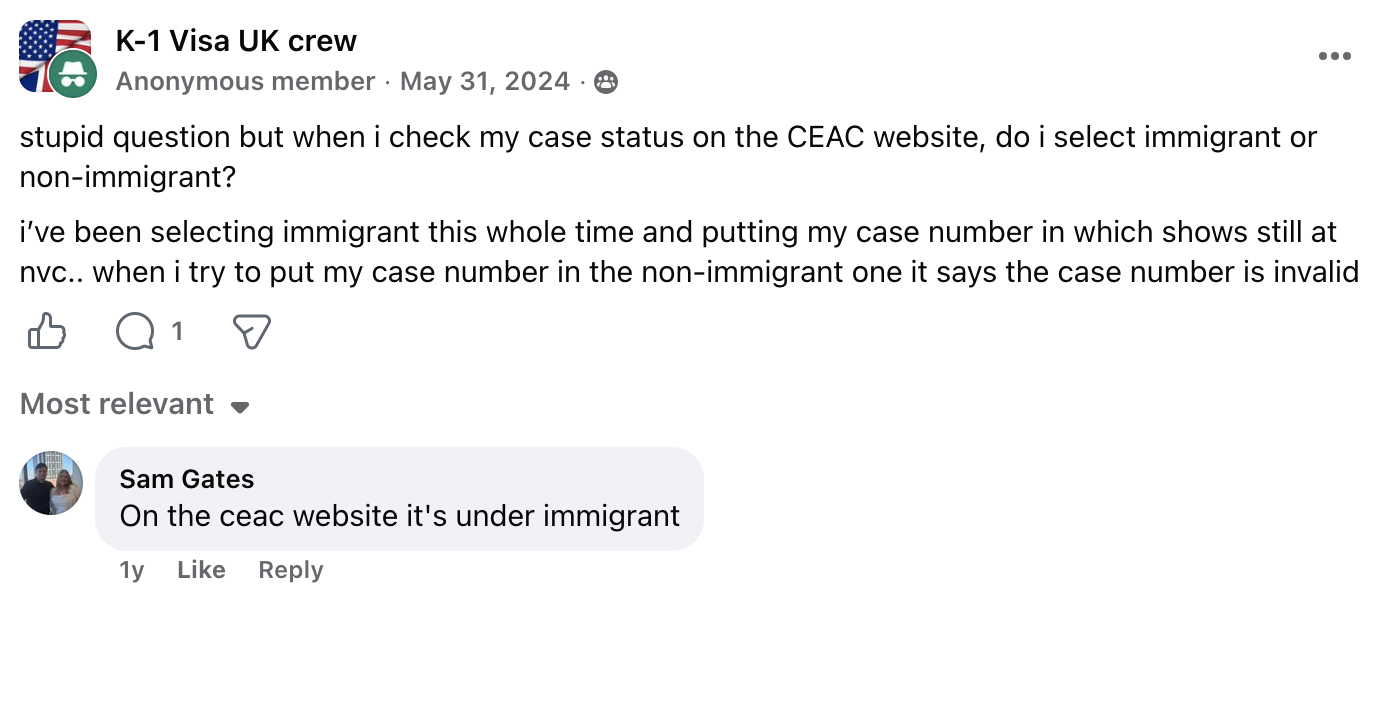
Task: Click the Anonymous member label
Action: tap(245, 81)
